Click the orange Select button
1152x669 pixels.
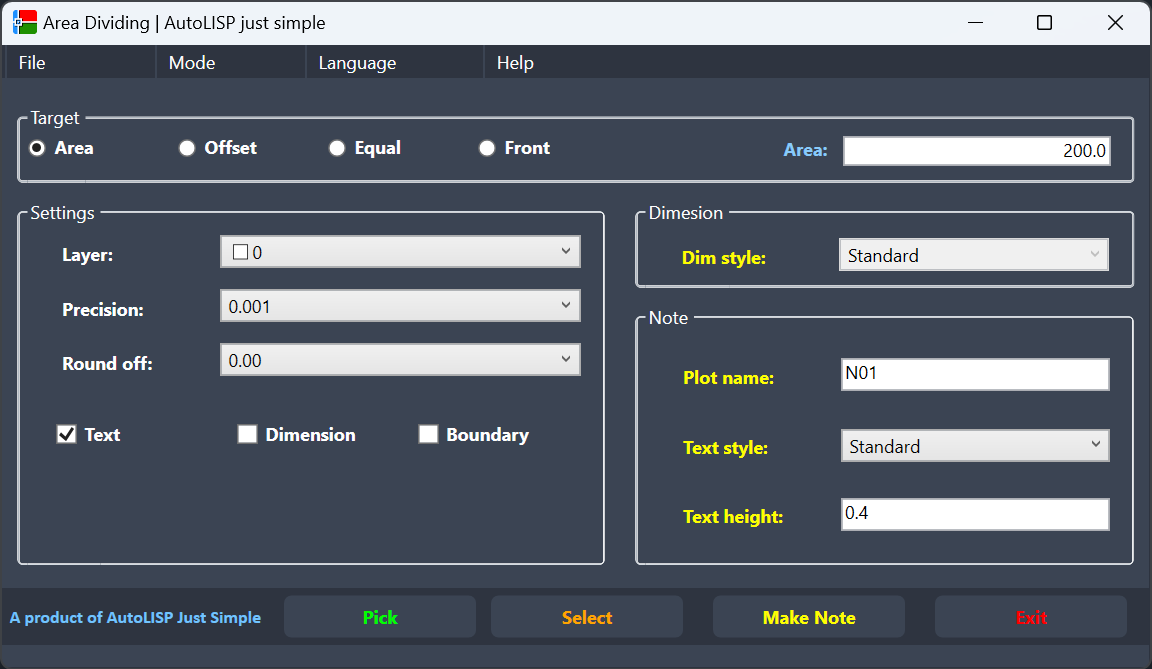click(x=587, y=617)
